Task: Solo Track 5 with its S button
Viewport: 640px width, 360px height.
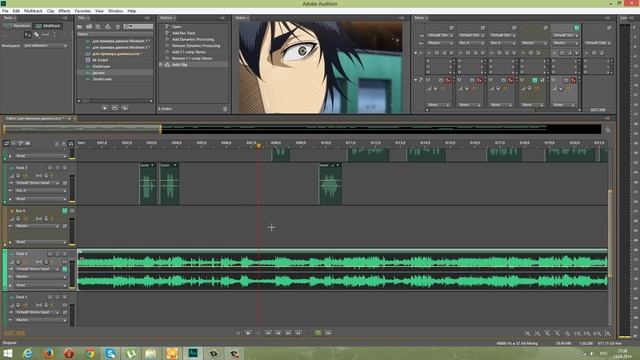Action: coord(57,297)
